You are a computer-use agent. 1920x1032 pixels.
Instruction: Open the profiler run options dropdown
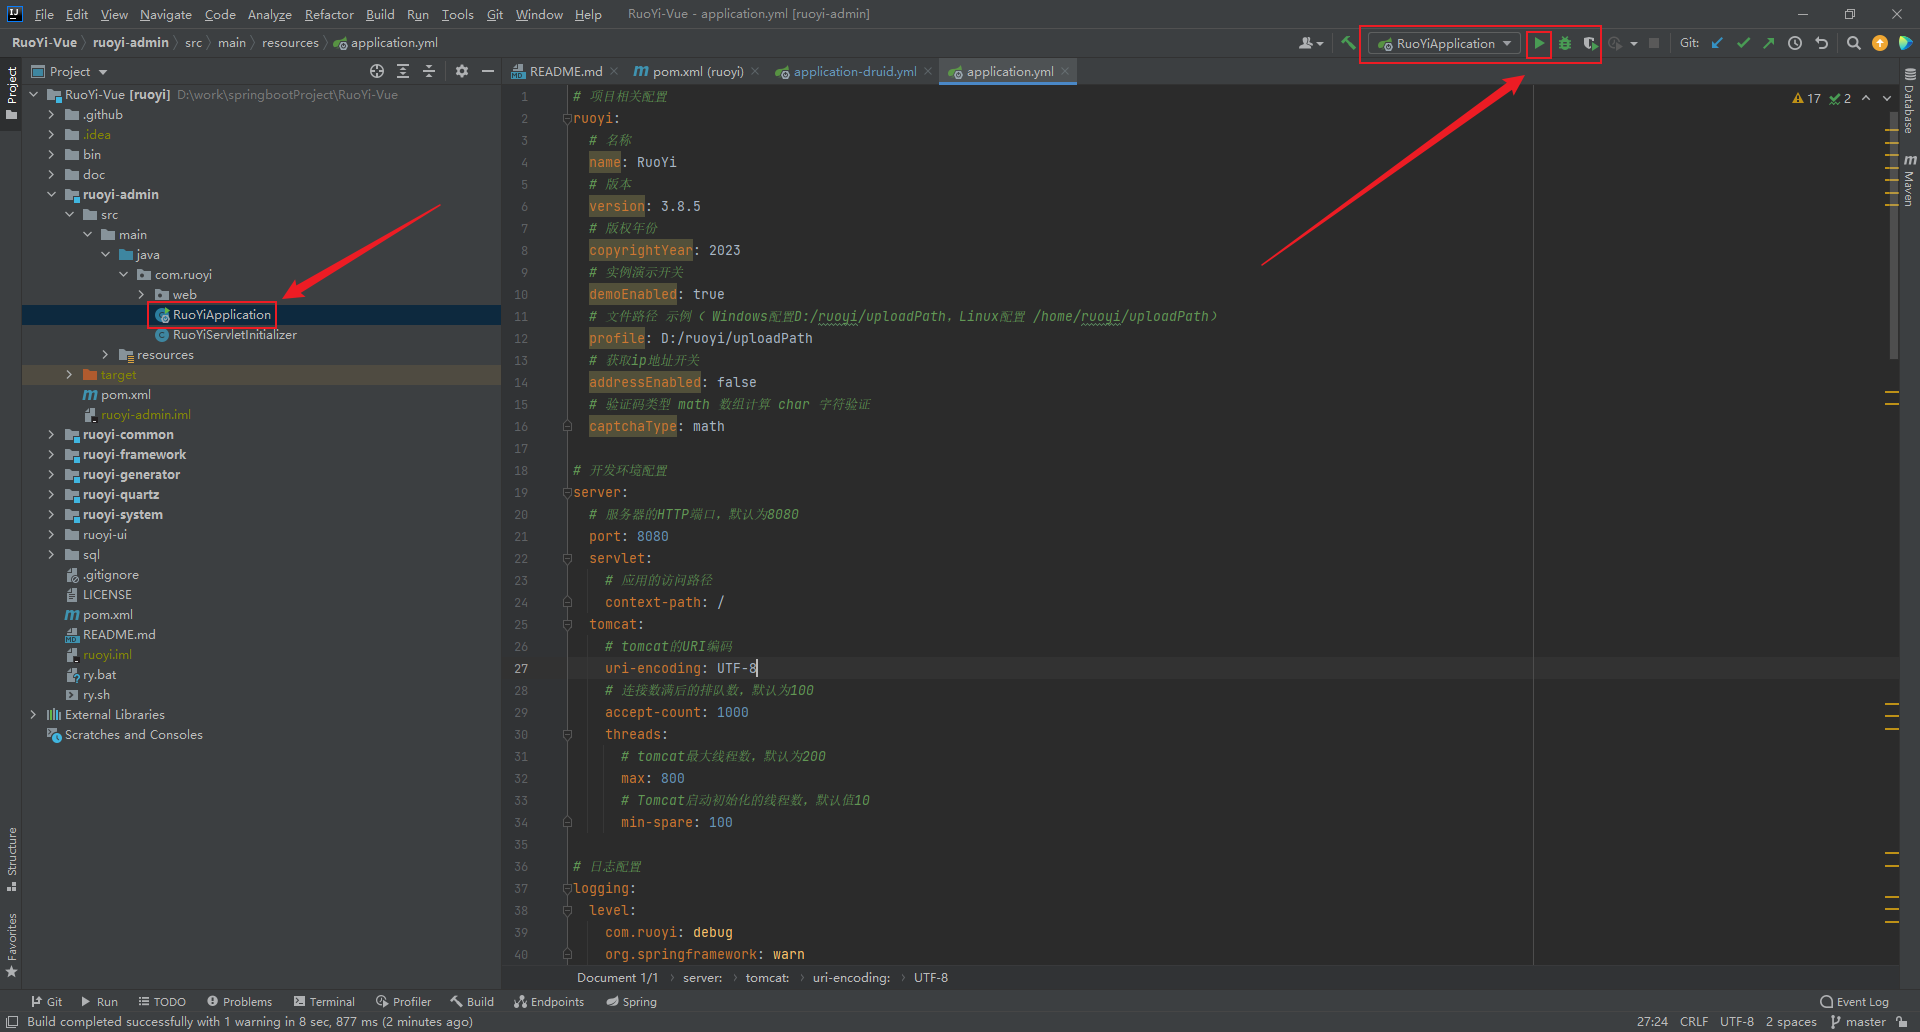tap(1634, 43)
